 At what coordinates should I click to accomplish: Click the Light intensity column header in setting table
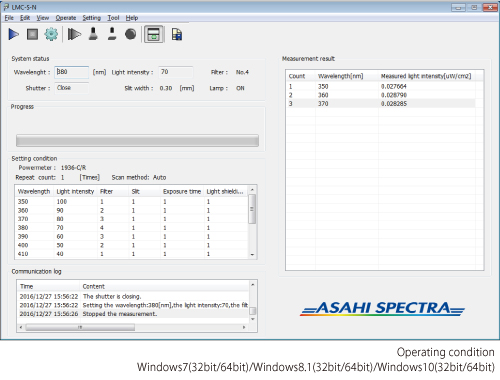(x=76, y=191)
